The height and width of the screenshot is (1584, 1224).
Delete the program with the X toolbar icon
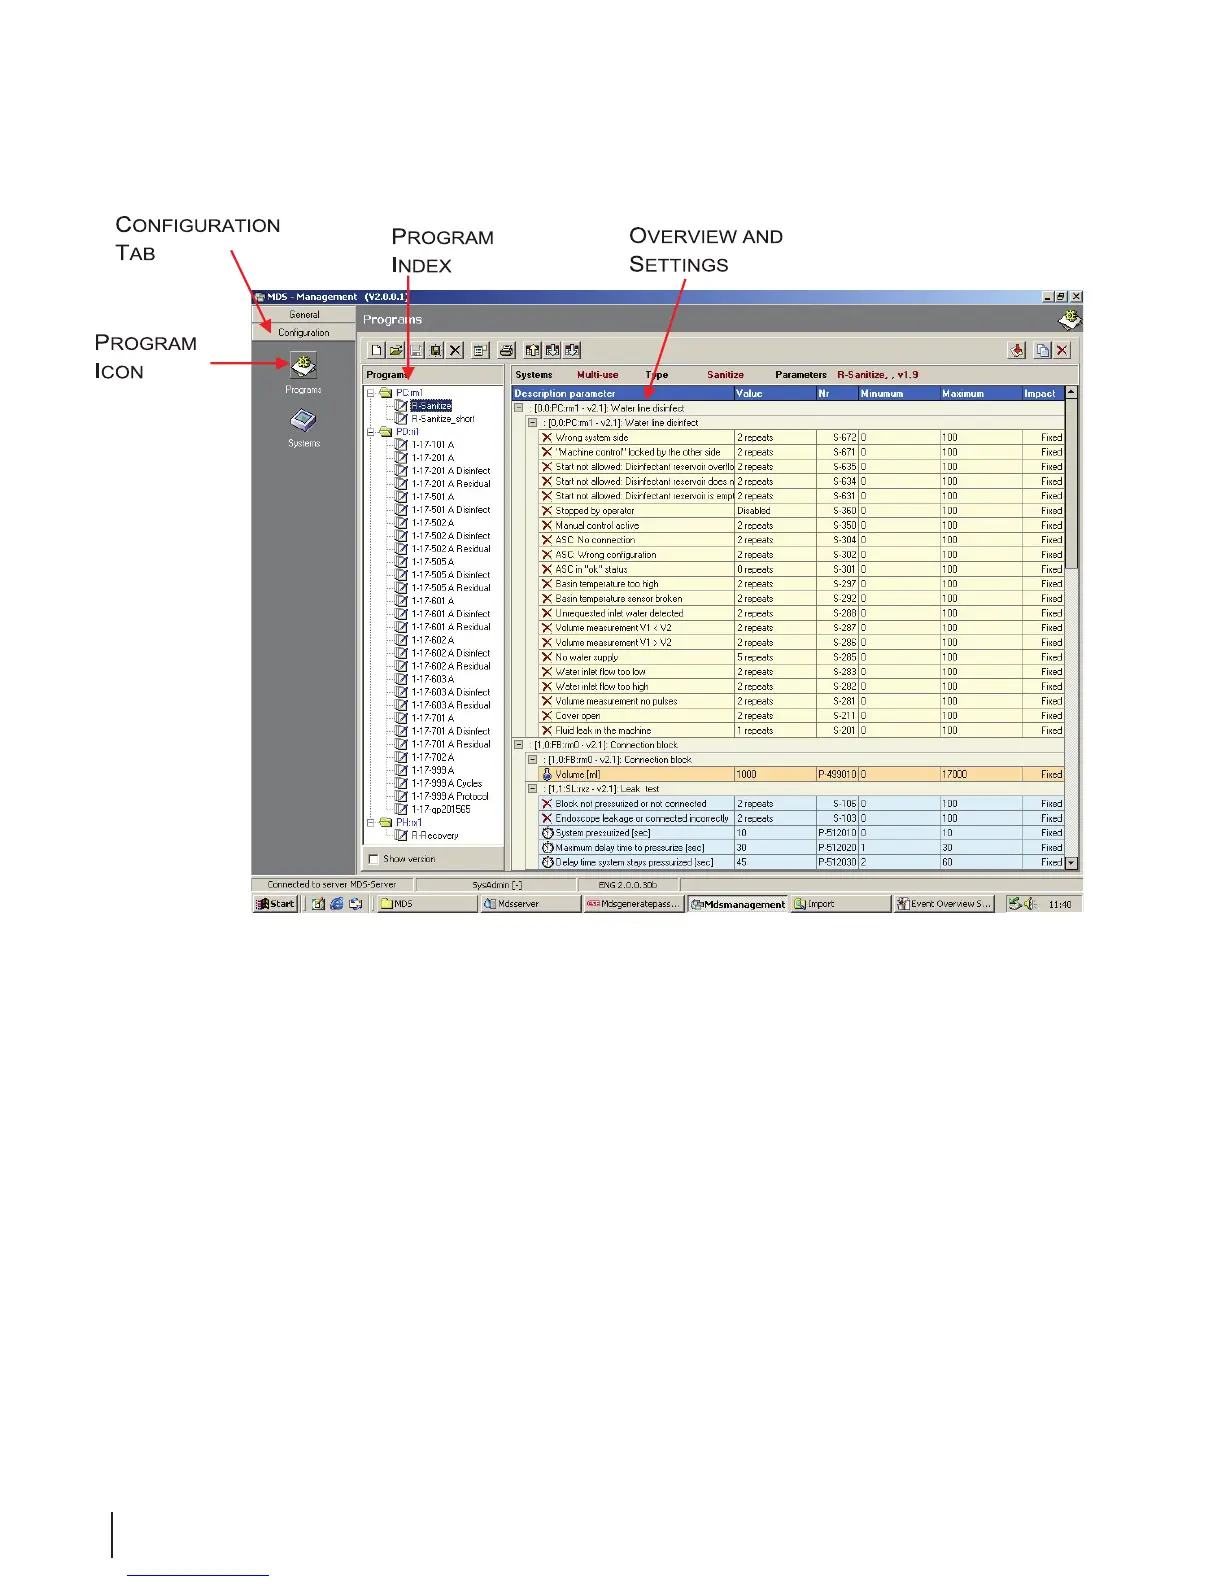coord(456,350)
